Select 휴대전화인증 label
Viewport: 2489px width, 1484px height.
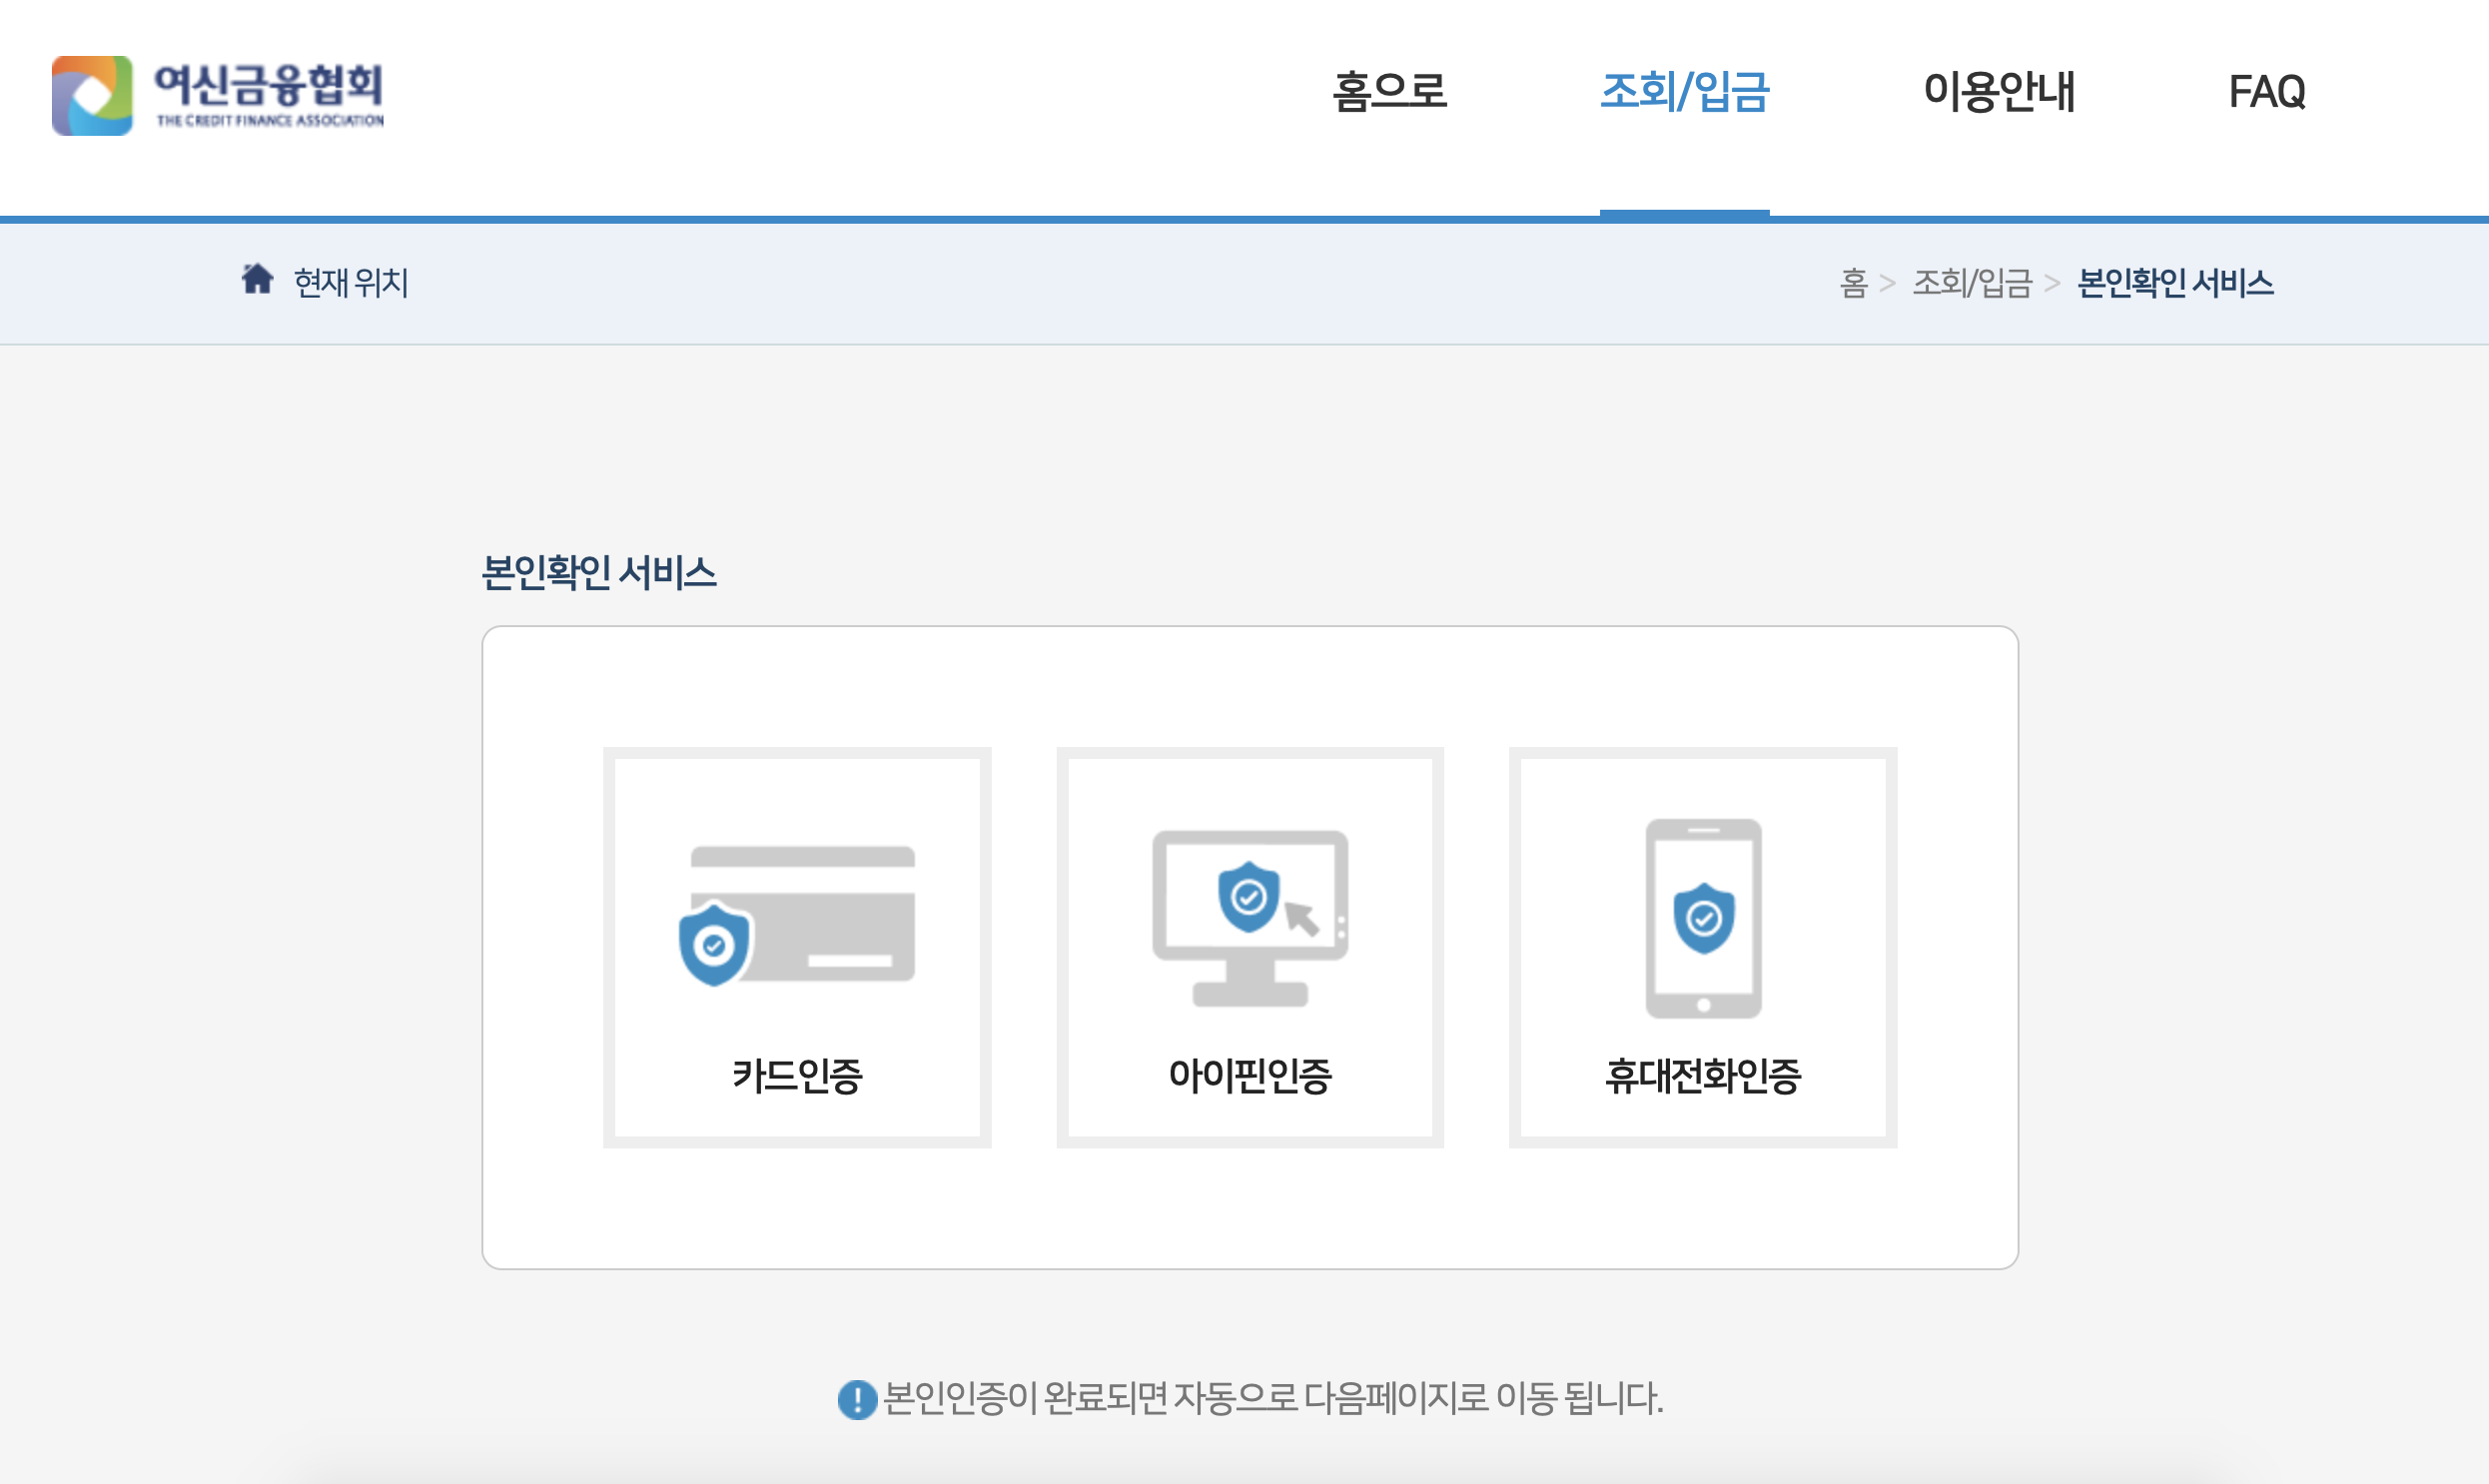pos(1703,1076)
